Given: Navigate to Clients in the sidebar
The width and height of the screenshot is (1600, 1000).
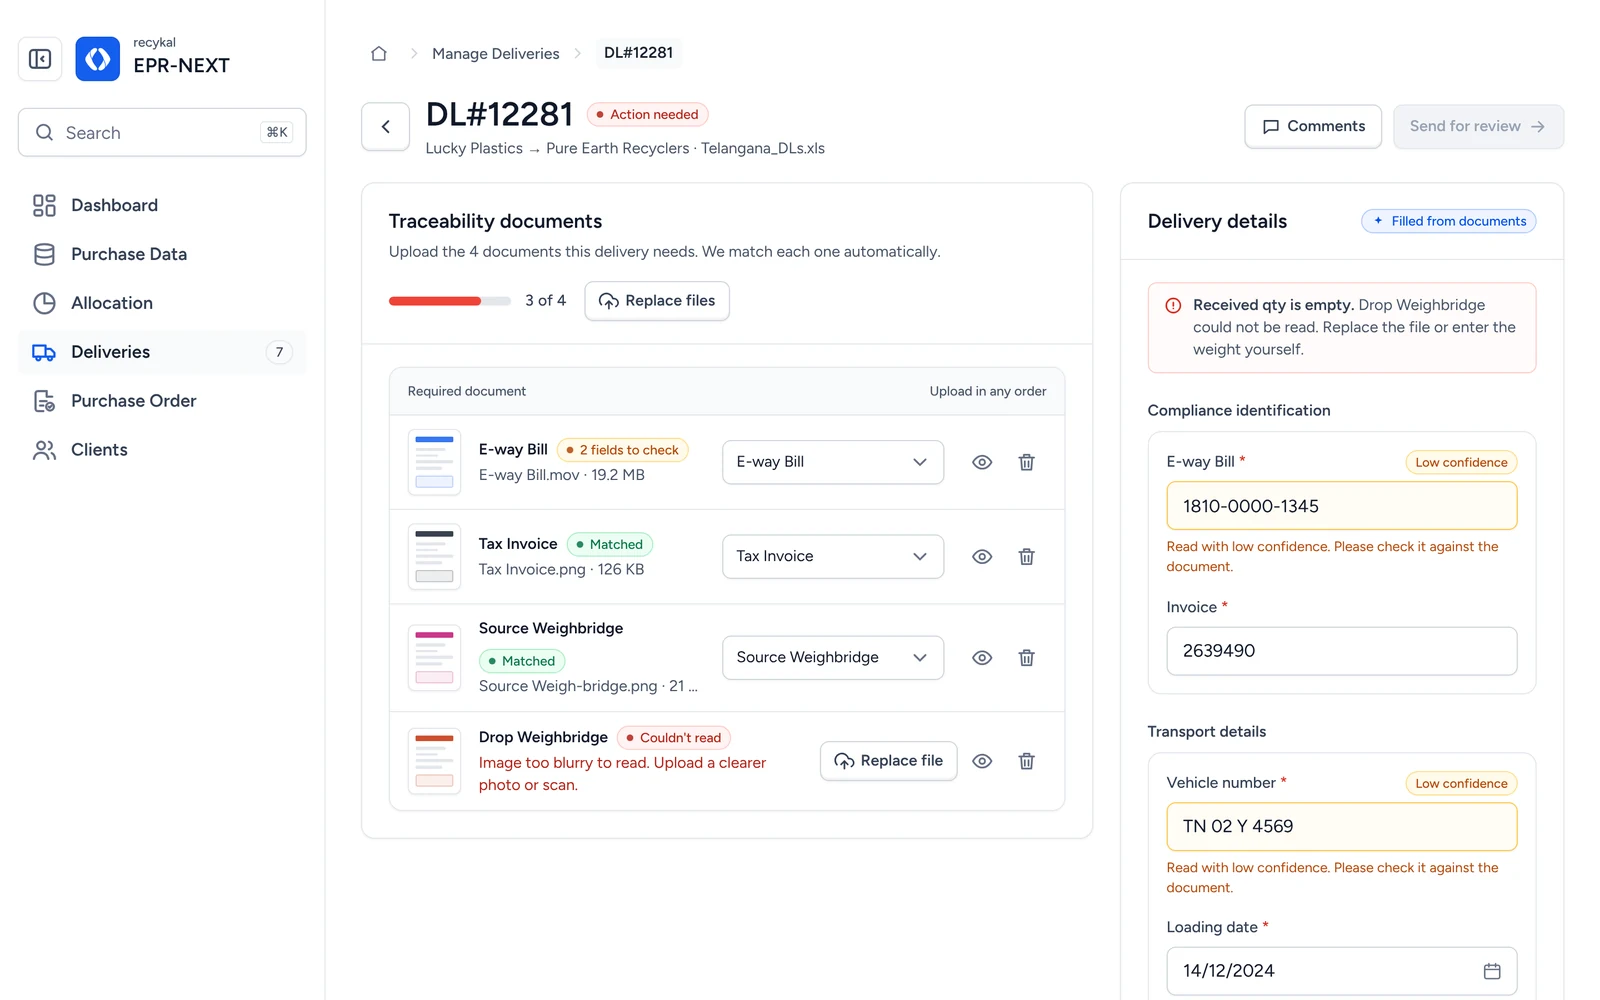Looking at the screenshot, I should pyautogui.click(x=162, y=450).
